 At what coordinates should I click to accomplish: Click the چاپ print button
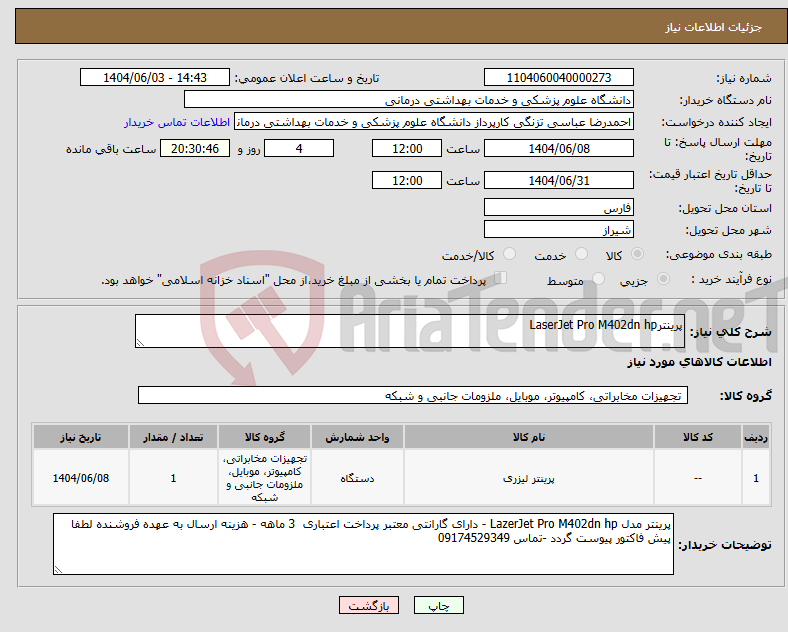(439, 605)
